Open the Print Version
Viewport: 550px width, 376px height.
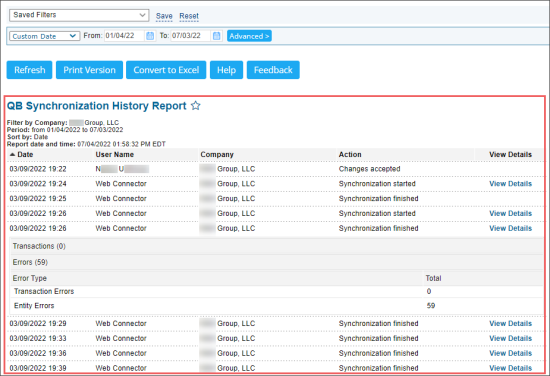point(89,70)
